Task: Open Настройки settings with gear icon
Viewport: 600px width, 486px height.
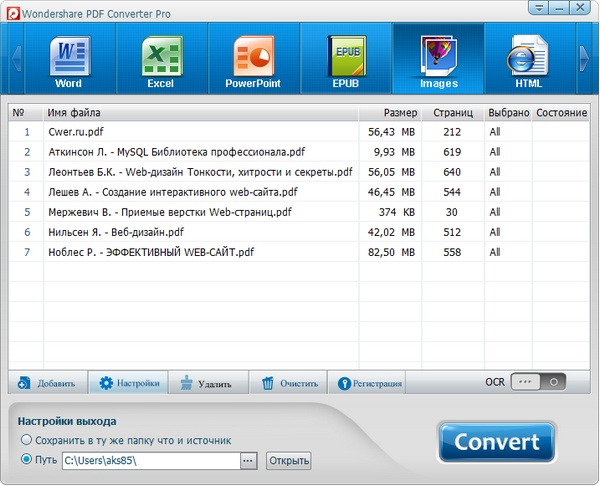Action: [x=128, y=383]
